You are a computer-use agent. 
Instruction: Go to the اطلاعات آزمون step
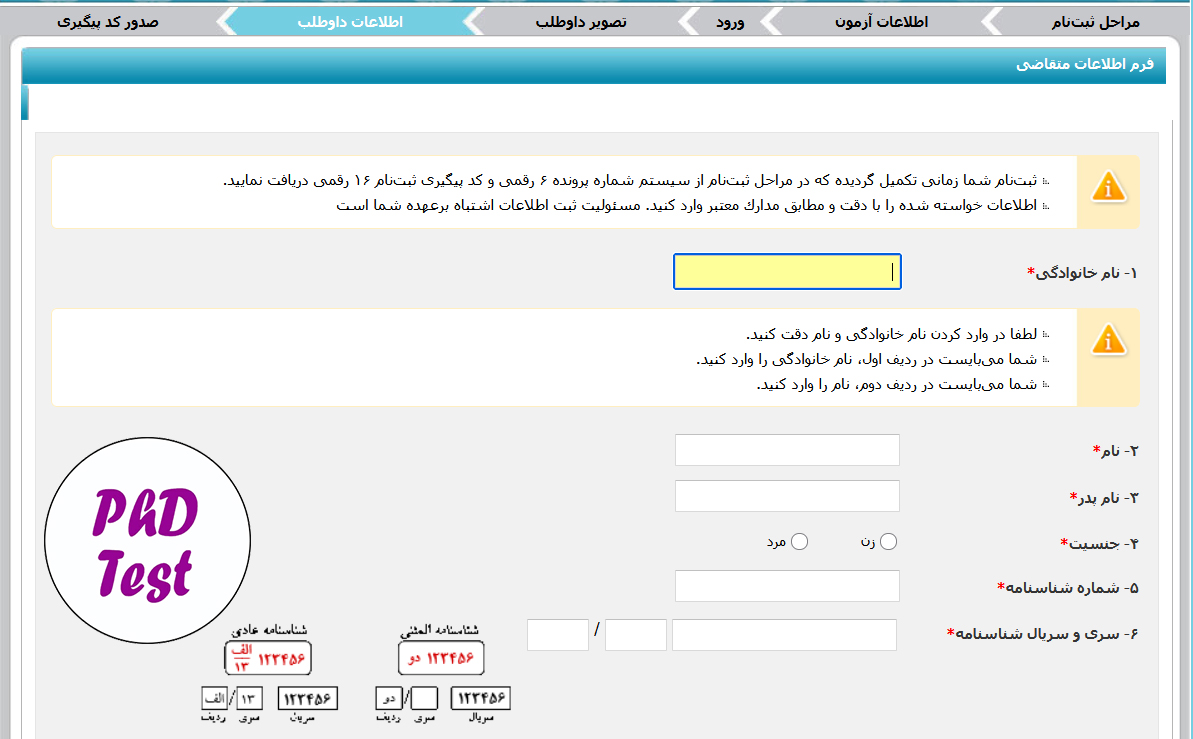(x=881, y=22)
